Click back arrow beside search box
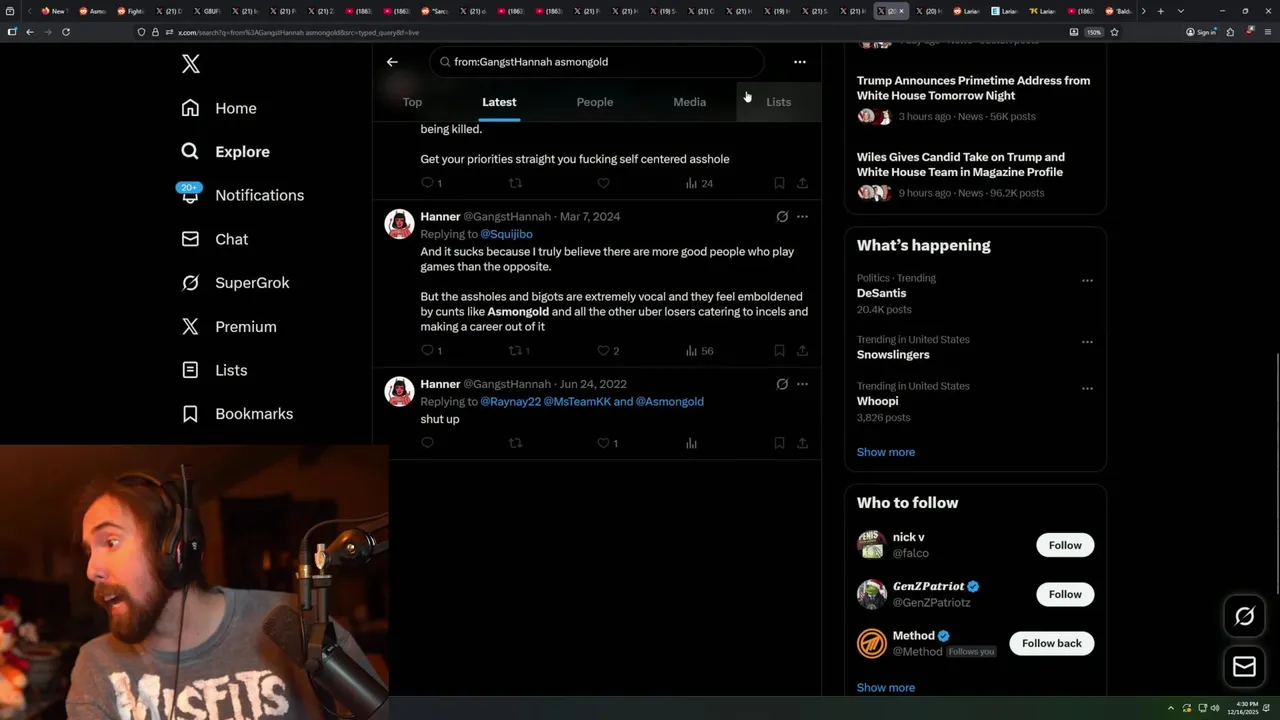The image size is (1280, 720). [392, 62]
